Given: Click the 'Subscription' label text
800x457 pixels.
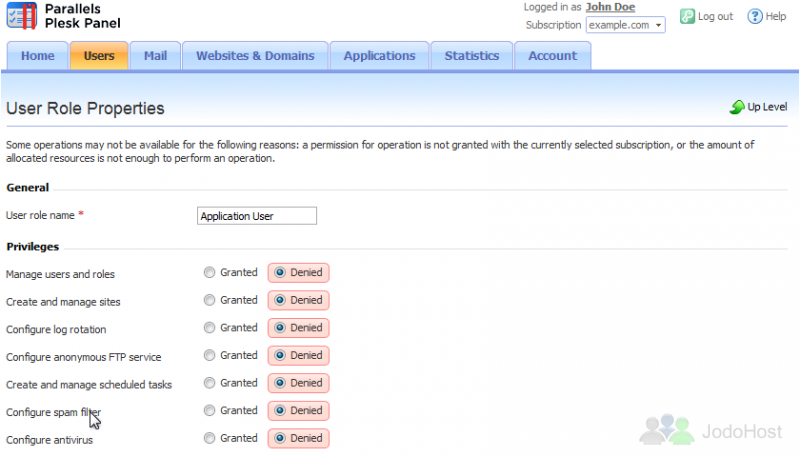Looking at the screenshot, I should pyautogui.click(x=554, y=25).
